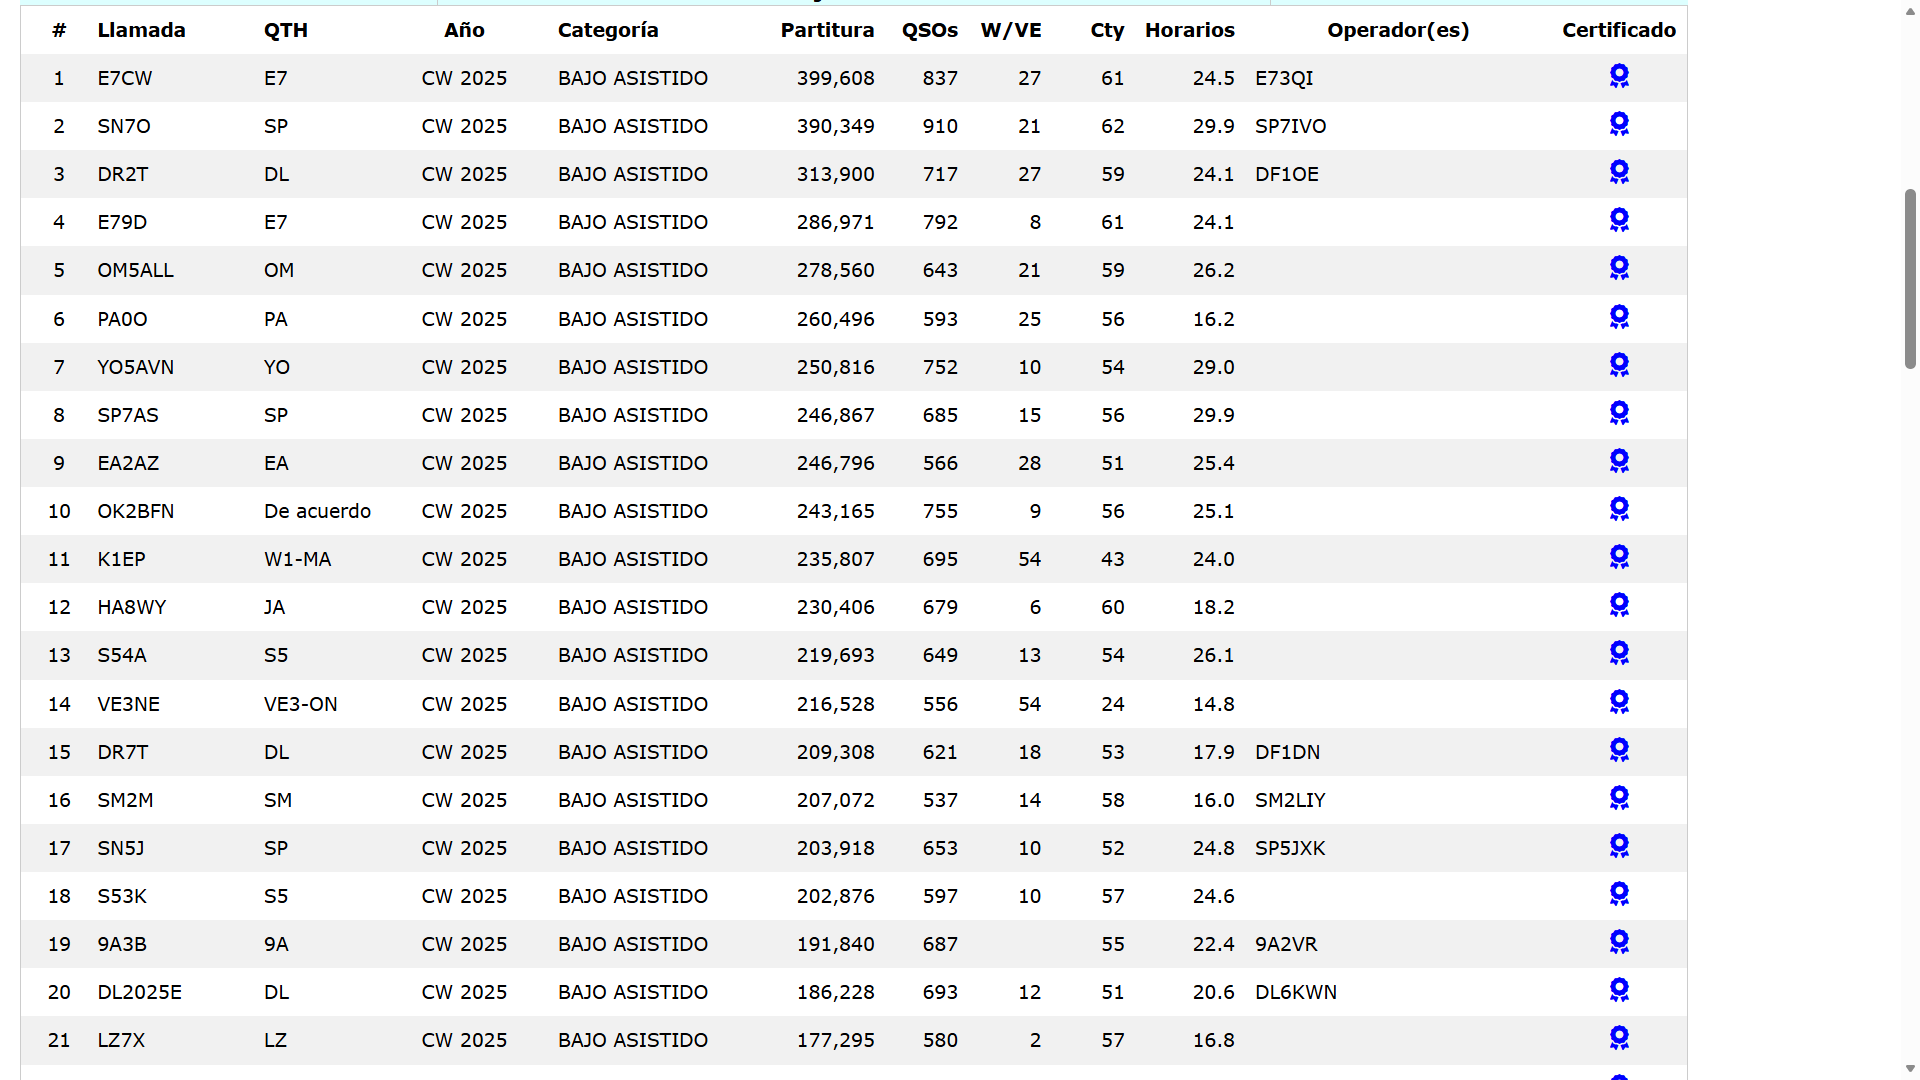
Task: Click certificate ribbon for K1EP
Action: tap(1619, 557)
